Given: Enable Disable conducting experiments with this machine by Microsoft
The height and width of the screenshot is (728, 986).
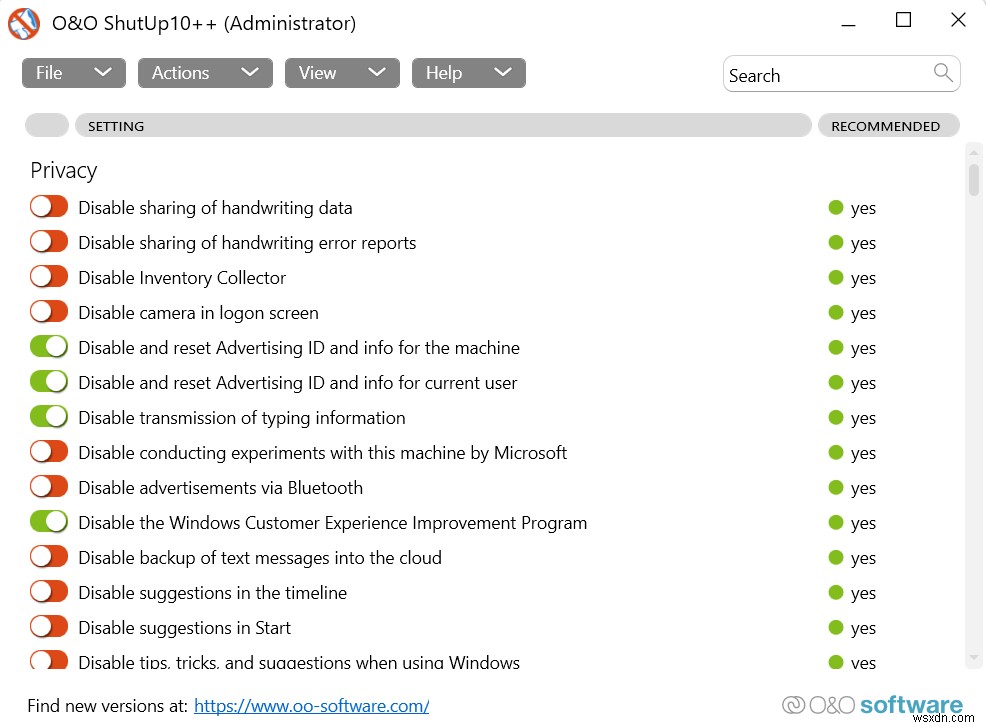Looking at the screenshot, I should pyautogui.click(x=48, y=451).
